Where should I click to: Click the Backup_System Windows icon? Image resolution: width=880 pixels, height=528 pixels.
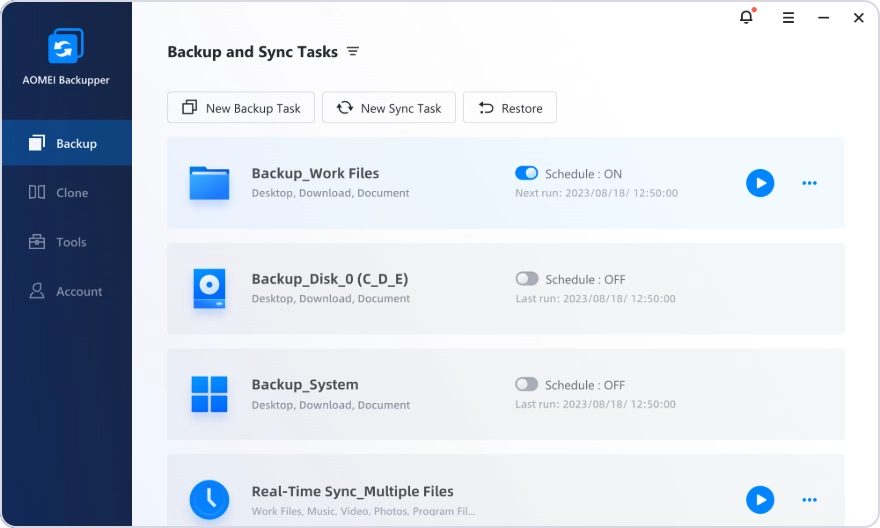tap(209, 394)
